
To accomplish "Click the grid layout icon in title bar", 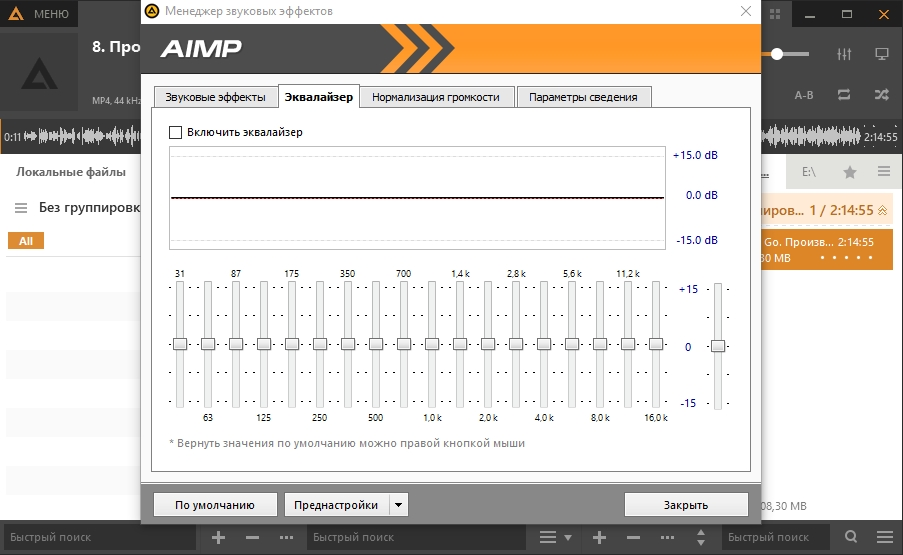I will click(x=775, y=14).
